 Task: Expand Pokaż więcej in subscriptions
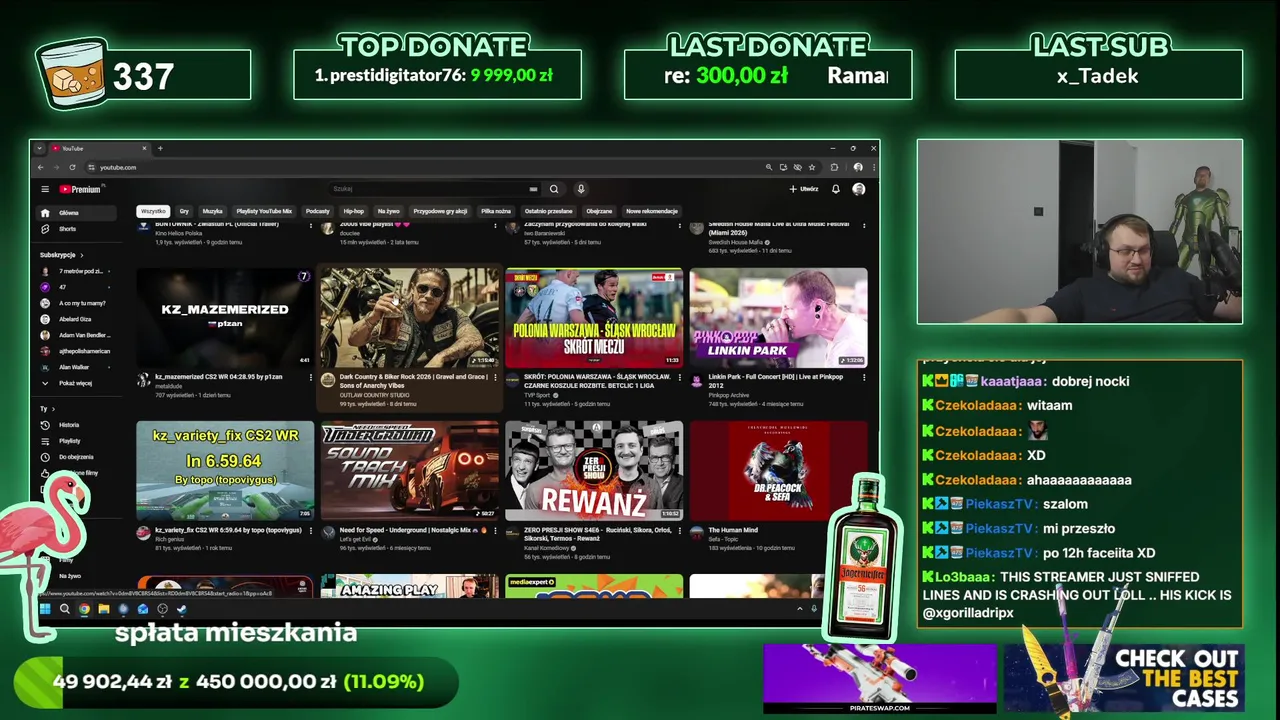pos(75,383)
